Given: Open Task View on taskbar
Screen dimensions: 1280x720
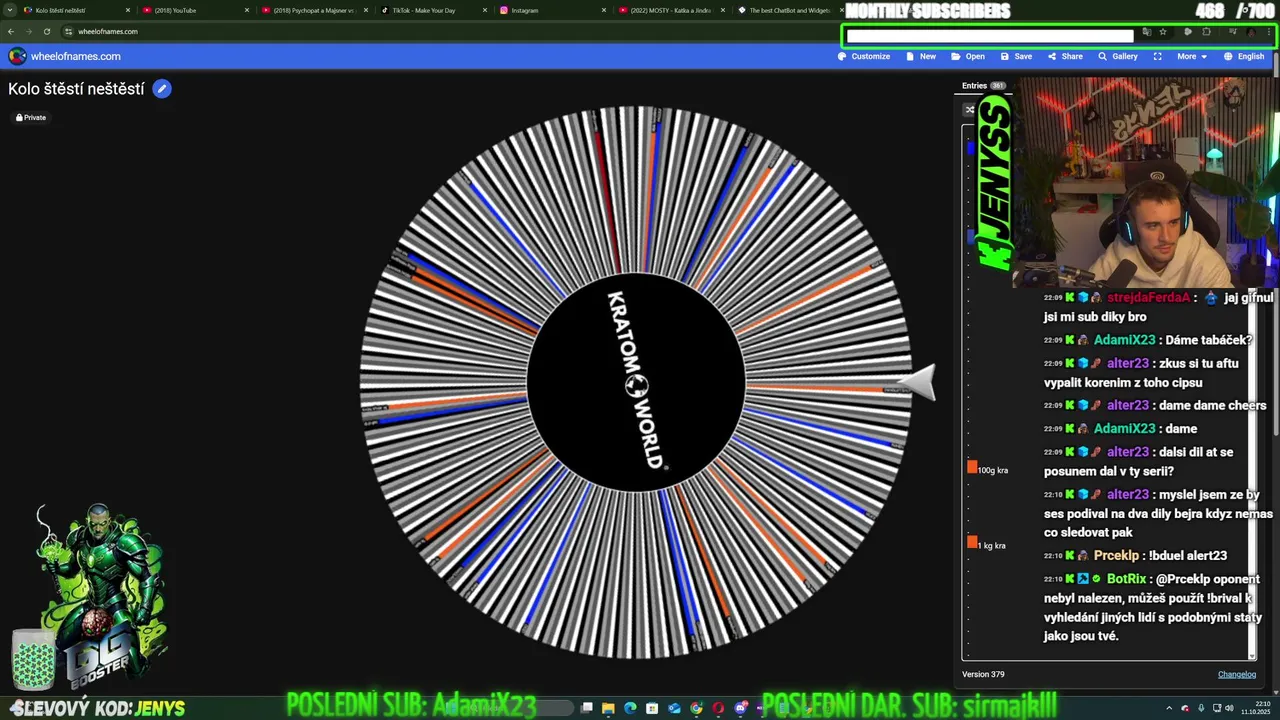Looking at the screenshot, I should coord(586,708).
